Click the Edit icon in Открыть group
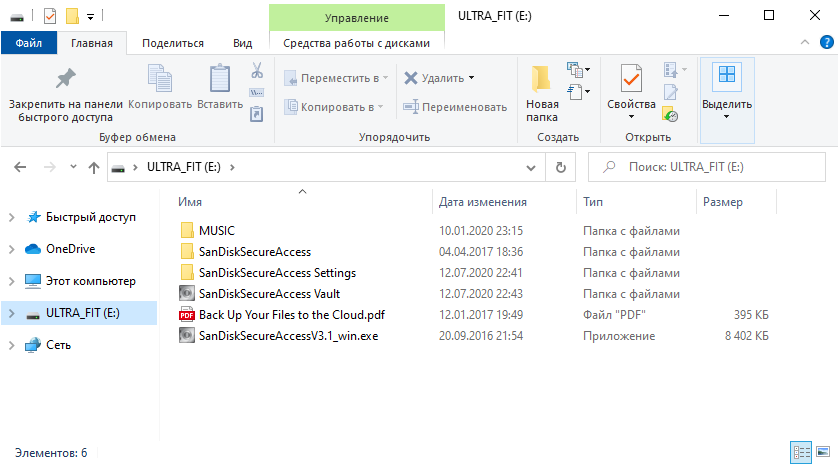The width and height of the screenshot is (839, 465). coord(670,92)
